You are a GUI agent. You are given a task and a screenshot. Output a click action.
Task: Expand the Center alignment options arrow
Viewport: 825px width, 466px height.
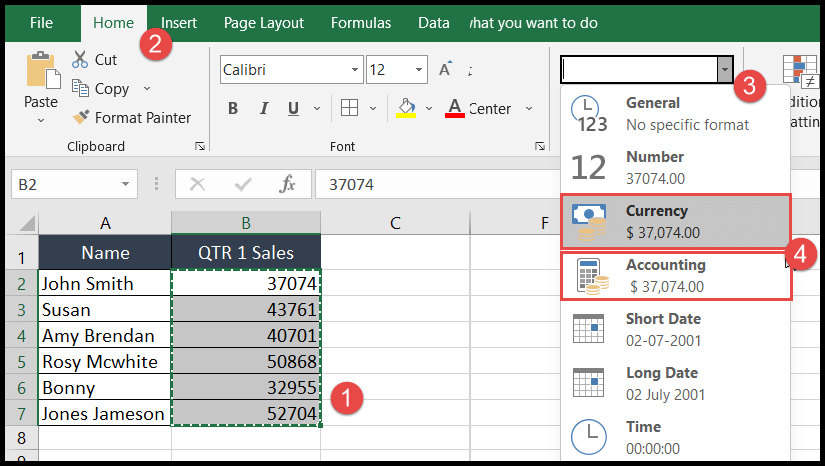(529, 108)
